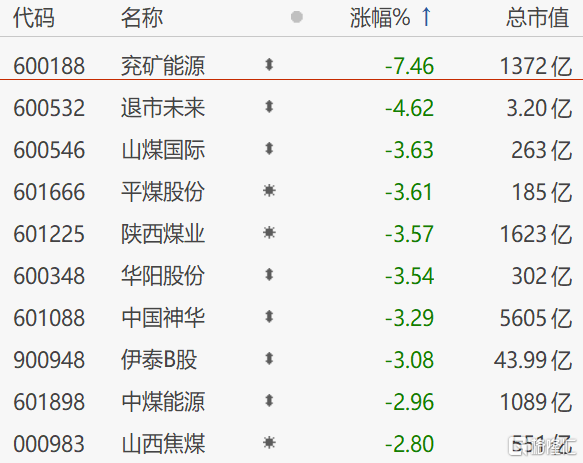Open the 华阳股份 stock name
583x463 pixels.
pyautogui.click(x=163, y=276)
